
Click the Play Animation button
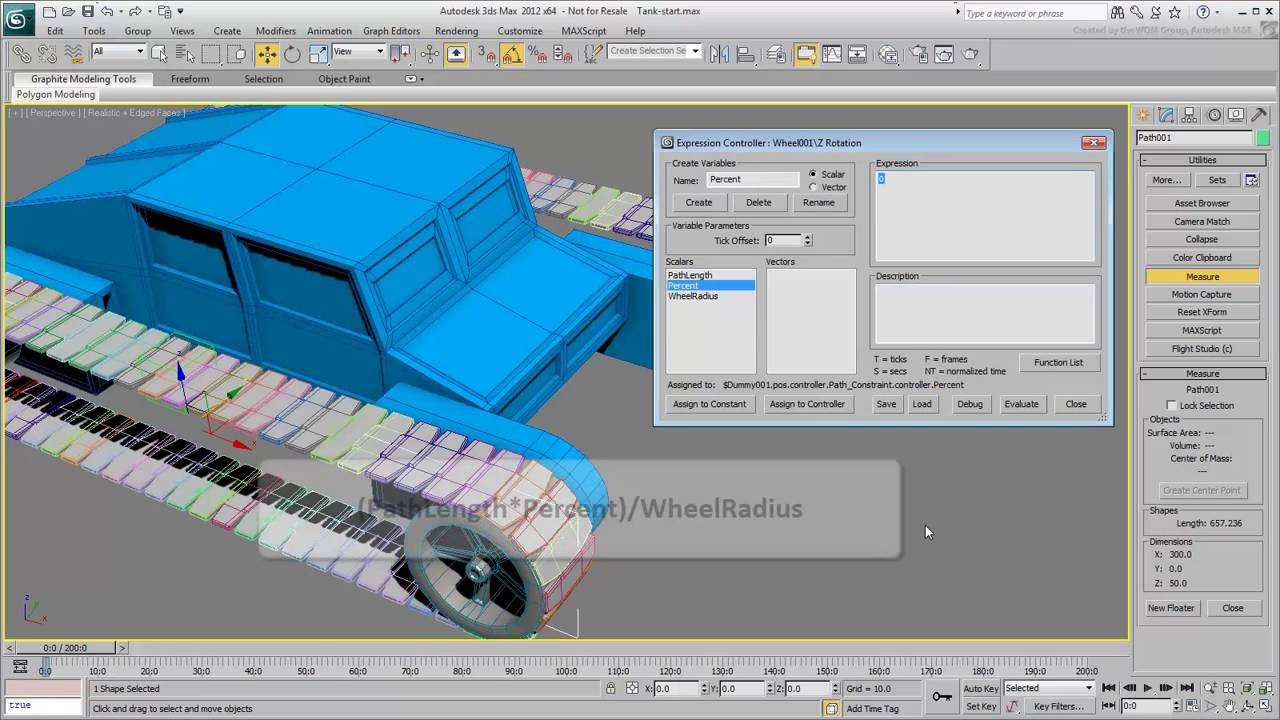click(x=1148, y=688)
